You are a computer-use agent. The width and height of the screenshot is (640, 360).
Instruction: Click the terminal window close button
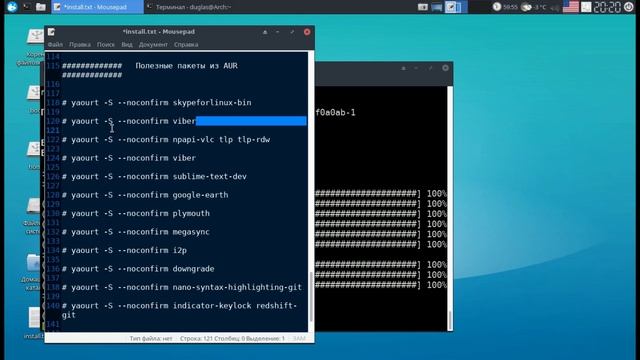(445, 68)
